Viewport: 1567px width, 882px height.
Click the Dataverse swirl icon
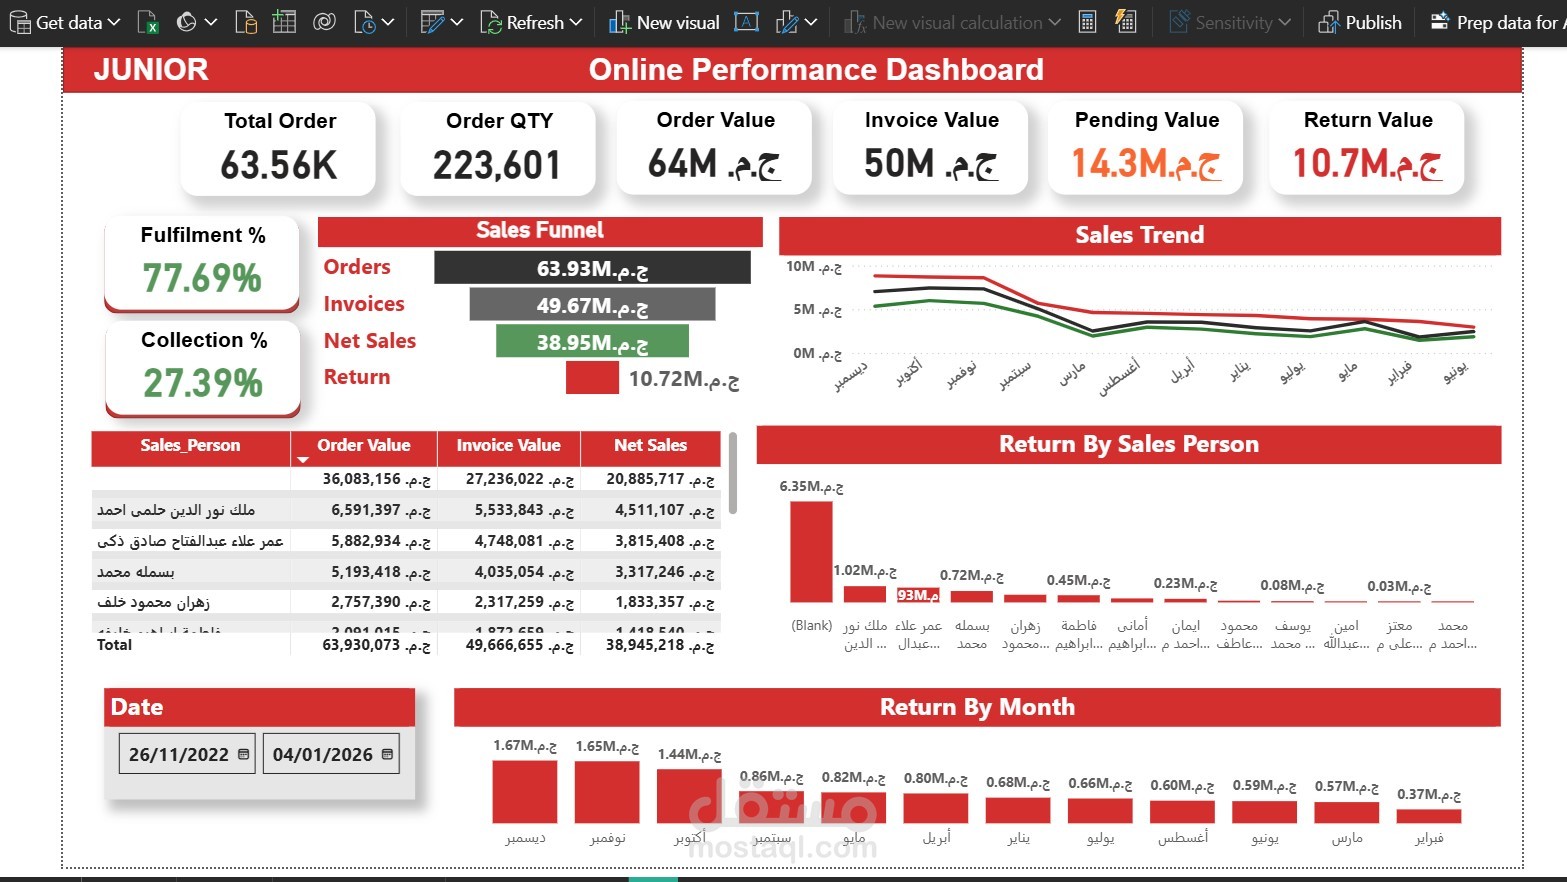tap(324, 22)
